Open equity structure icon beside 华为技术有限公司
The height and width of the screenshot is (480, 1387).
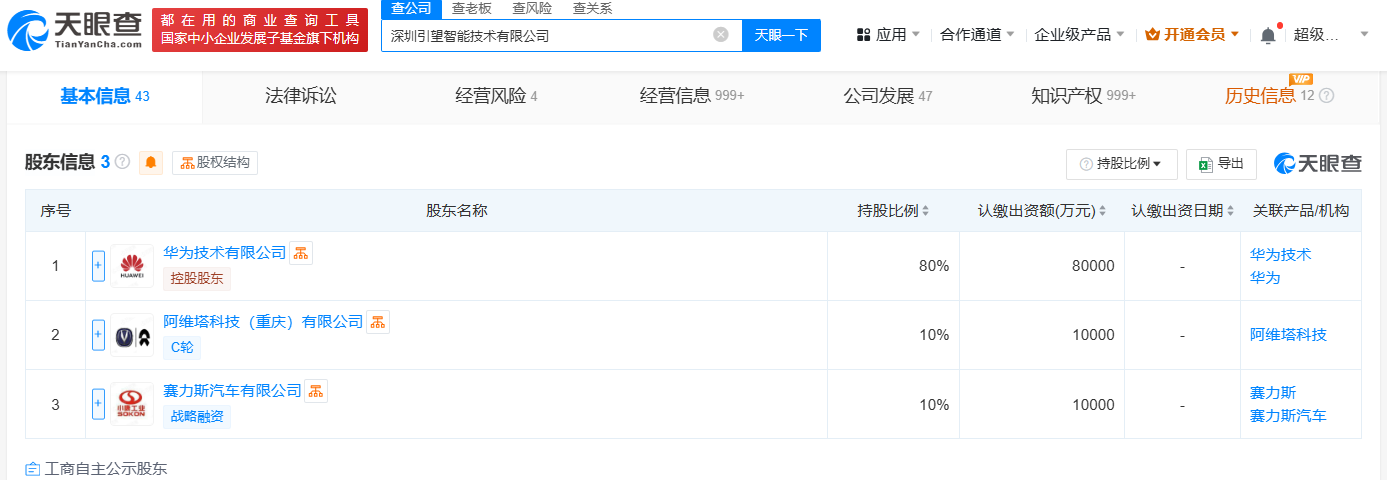pyautogui.click(x=301, y=253)
